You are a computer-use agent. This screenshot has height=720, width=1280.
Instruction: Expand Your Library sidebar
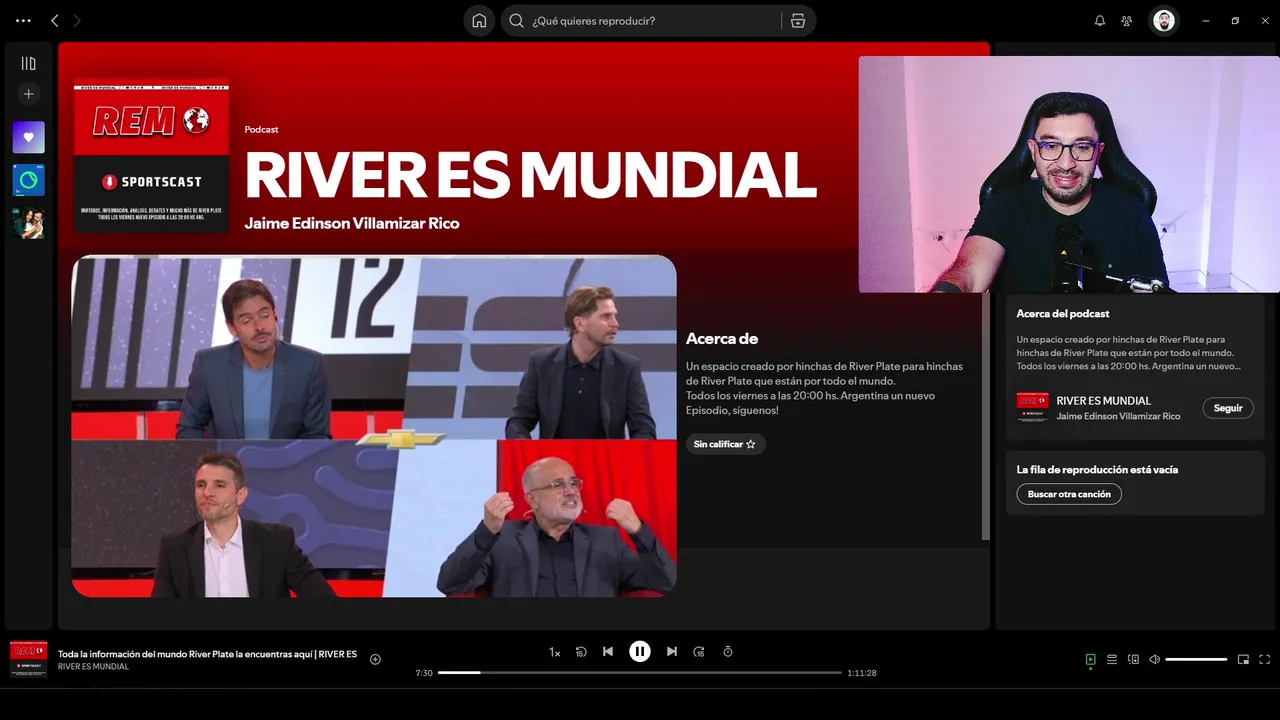(x=28, y=63)
